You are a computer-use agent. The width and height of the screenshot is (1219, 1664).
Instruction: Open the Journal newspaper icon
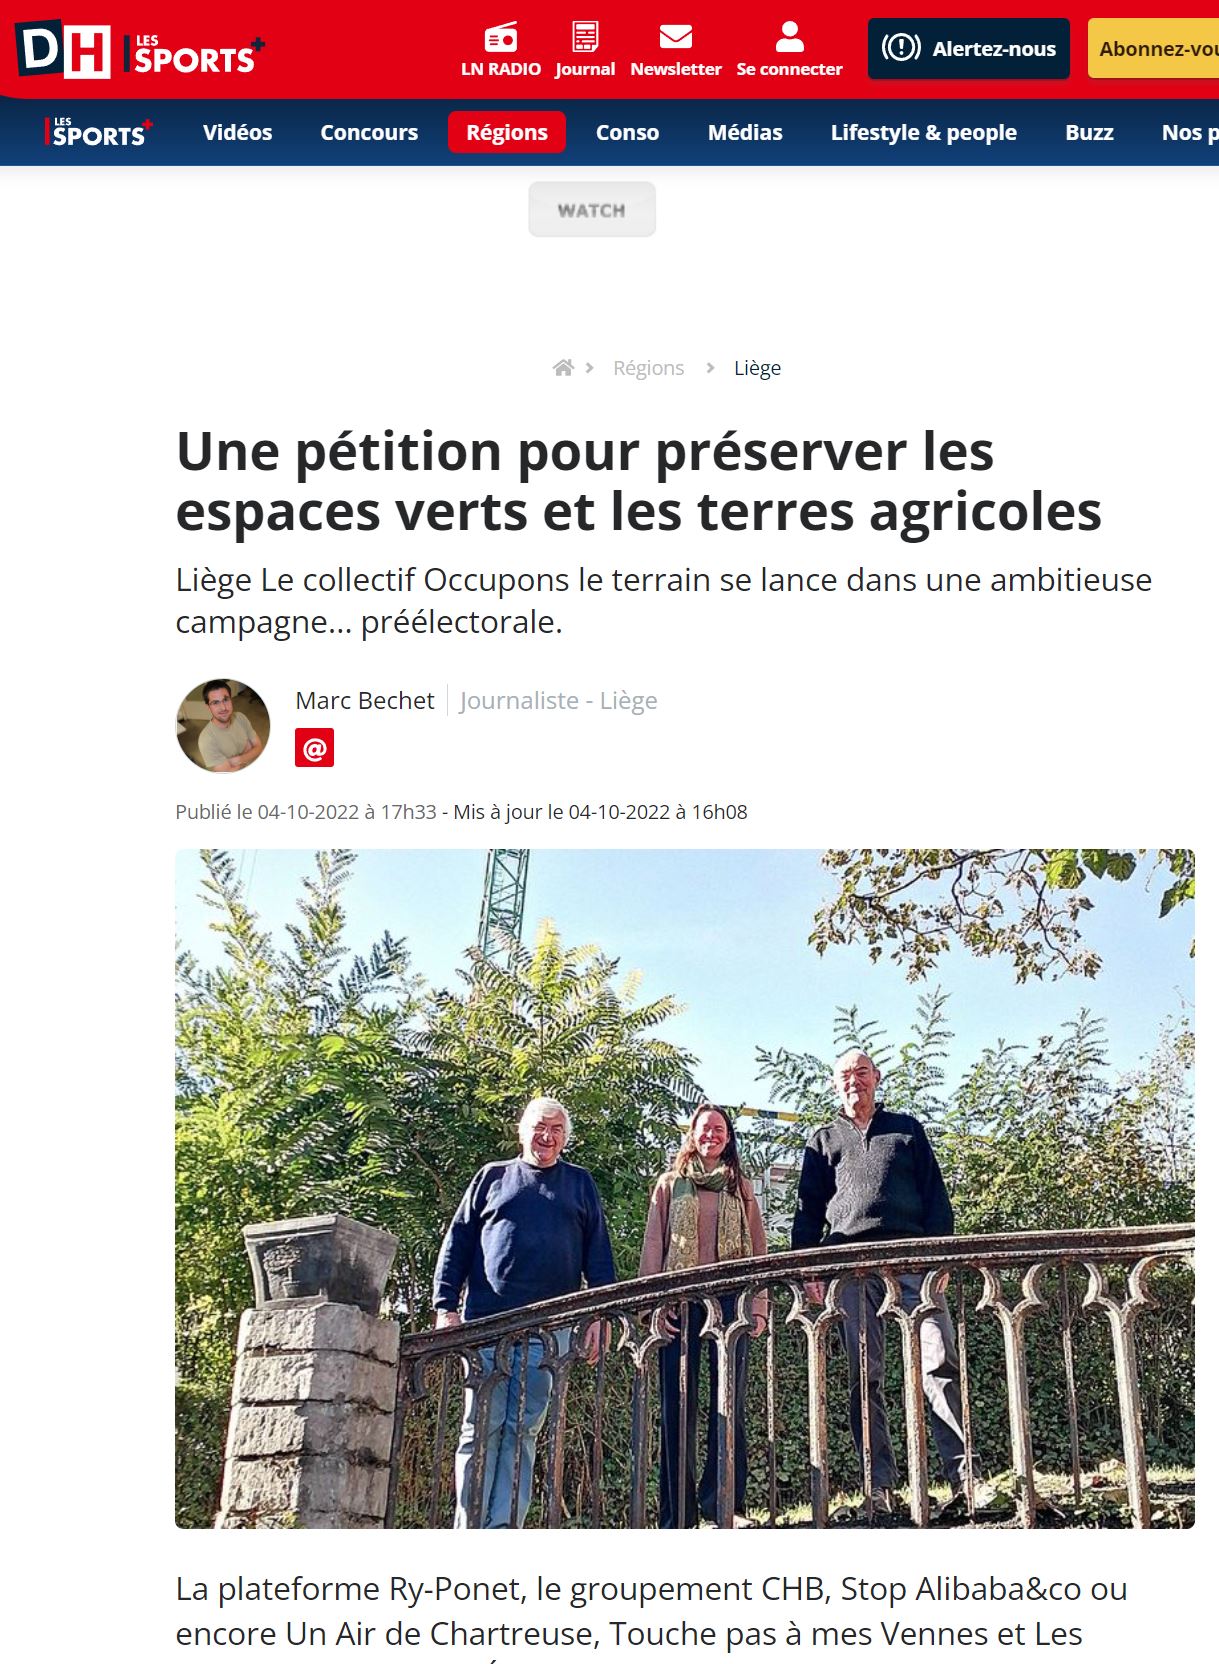click(x=585, y=37)
